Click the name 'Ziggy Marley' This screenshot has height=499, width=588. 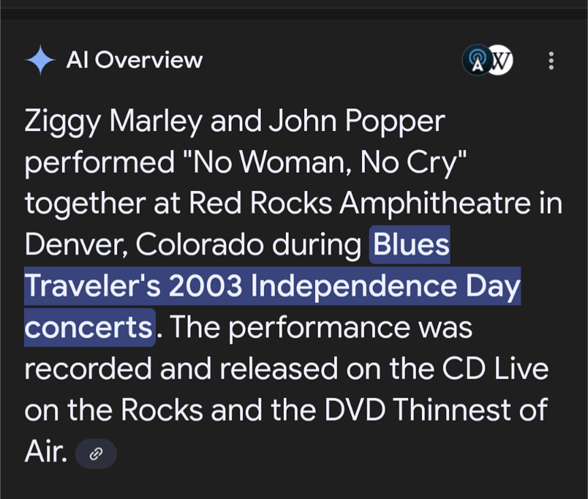(x=113, y=121)
